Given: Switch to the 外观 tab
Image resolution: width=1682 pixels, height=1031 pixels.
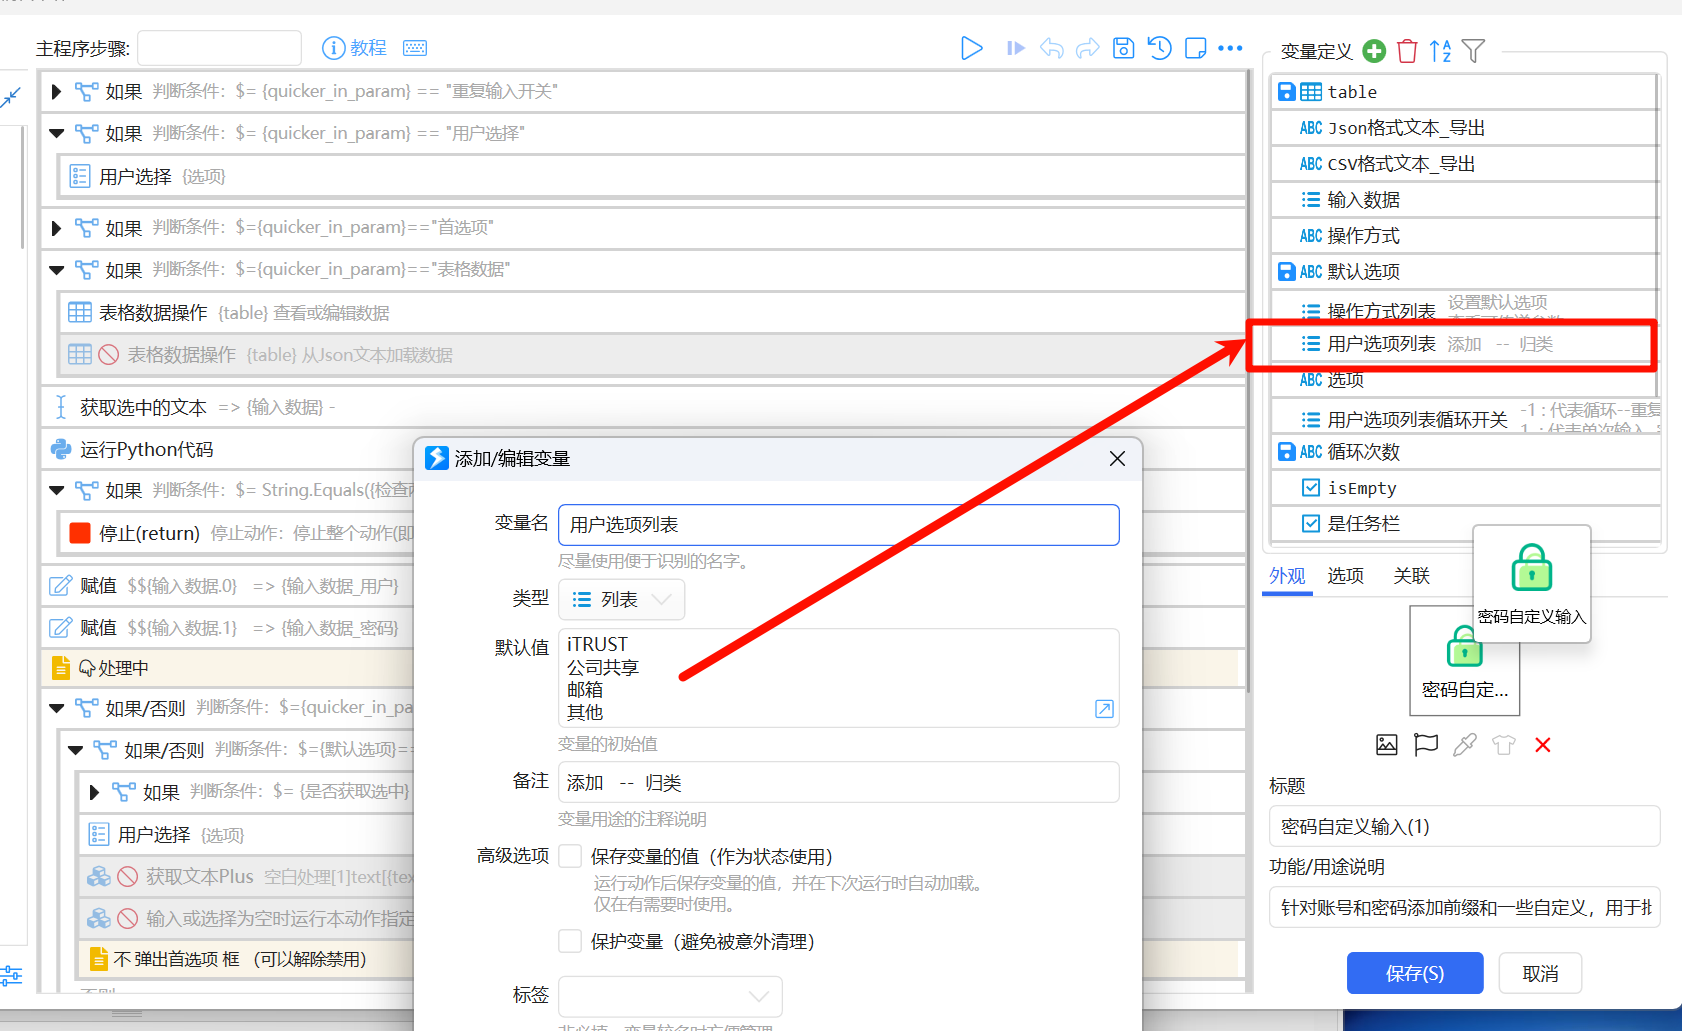Looking at the screenshot, I should [x=1287, y=576].
